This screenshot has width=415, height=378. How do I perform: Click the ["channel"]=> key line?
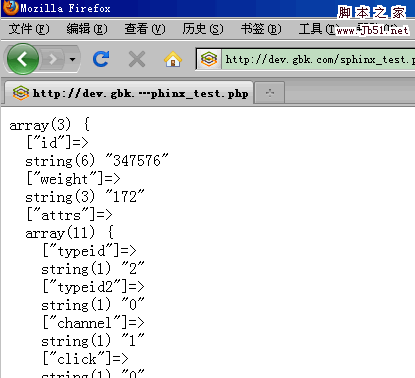point(93,323)
